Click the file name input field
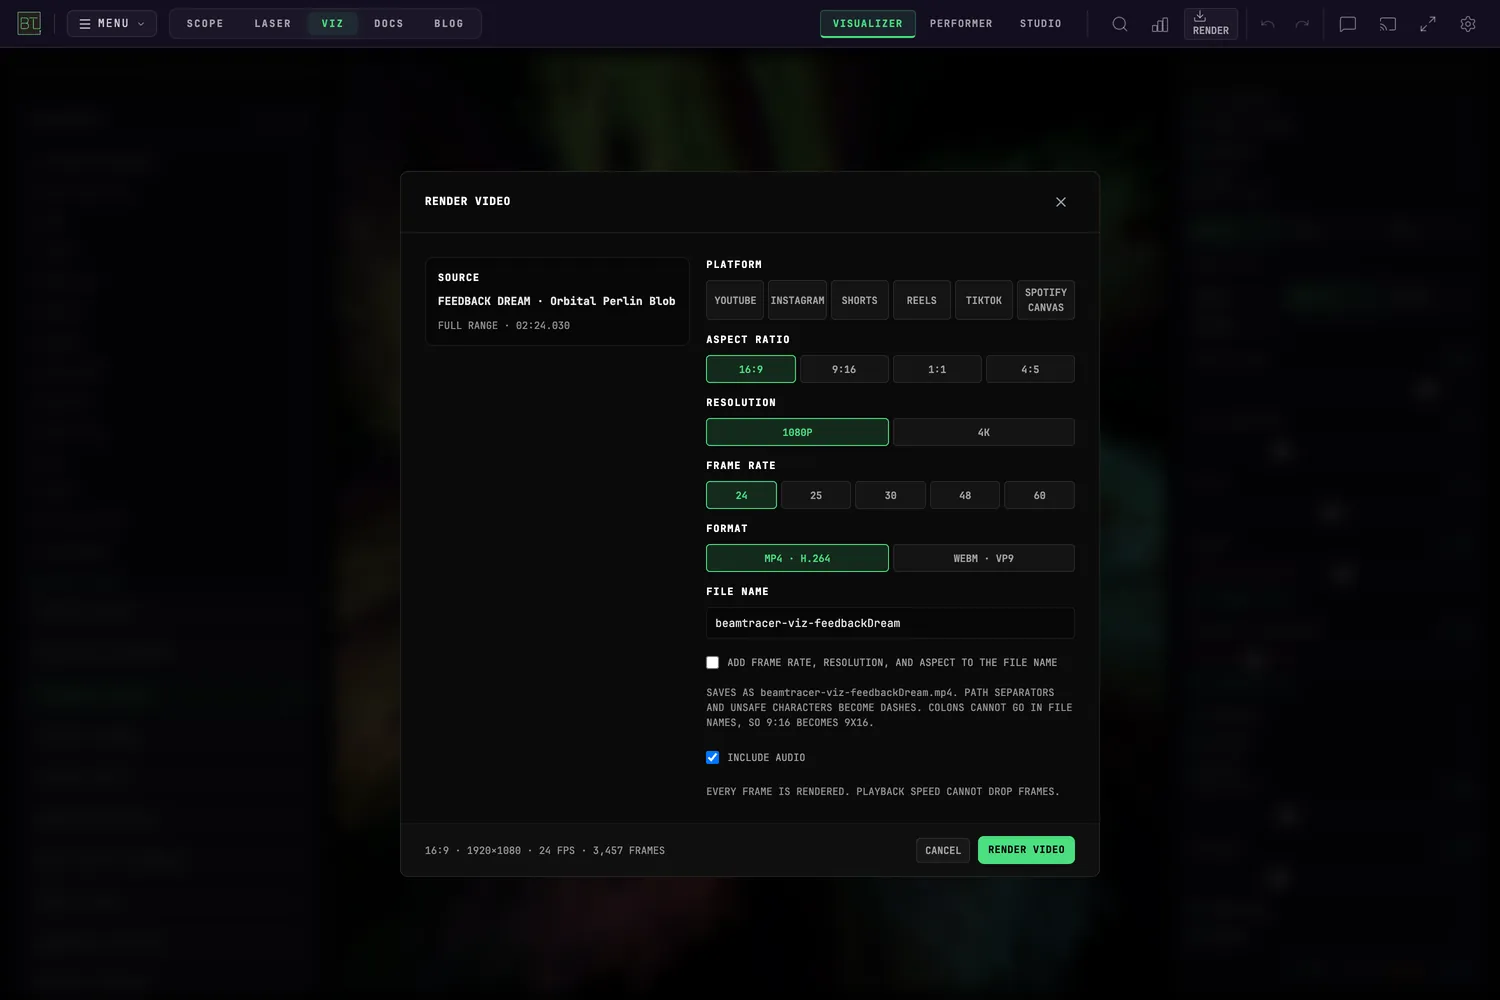This screenshot has height=1000, width=1500. click(x=890, y=623)
